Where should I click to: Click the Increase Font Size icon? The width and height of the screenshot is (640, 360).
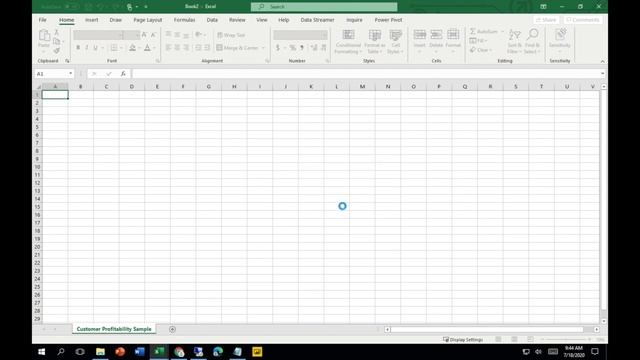[x=144, y=35]
